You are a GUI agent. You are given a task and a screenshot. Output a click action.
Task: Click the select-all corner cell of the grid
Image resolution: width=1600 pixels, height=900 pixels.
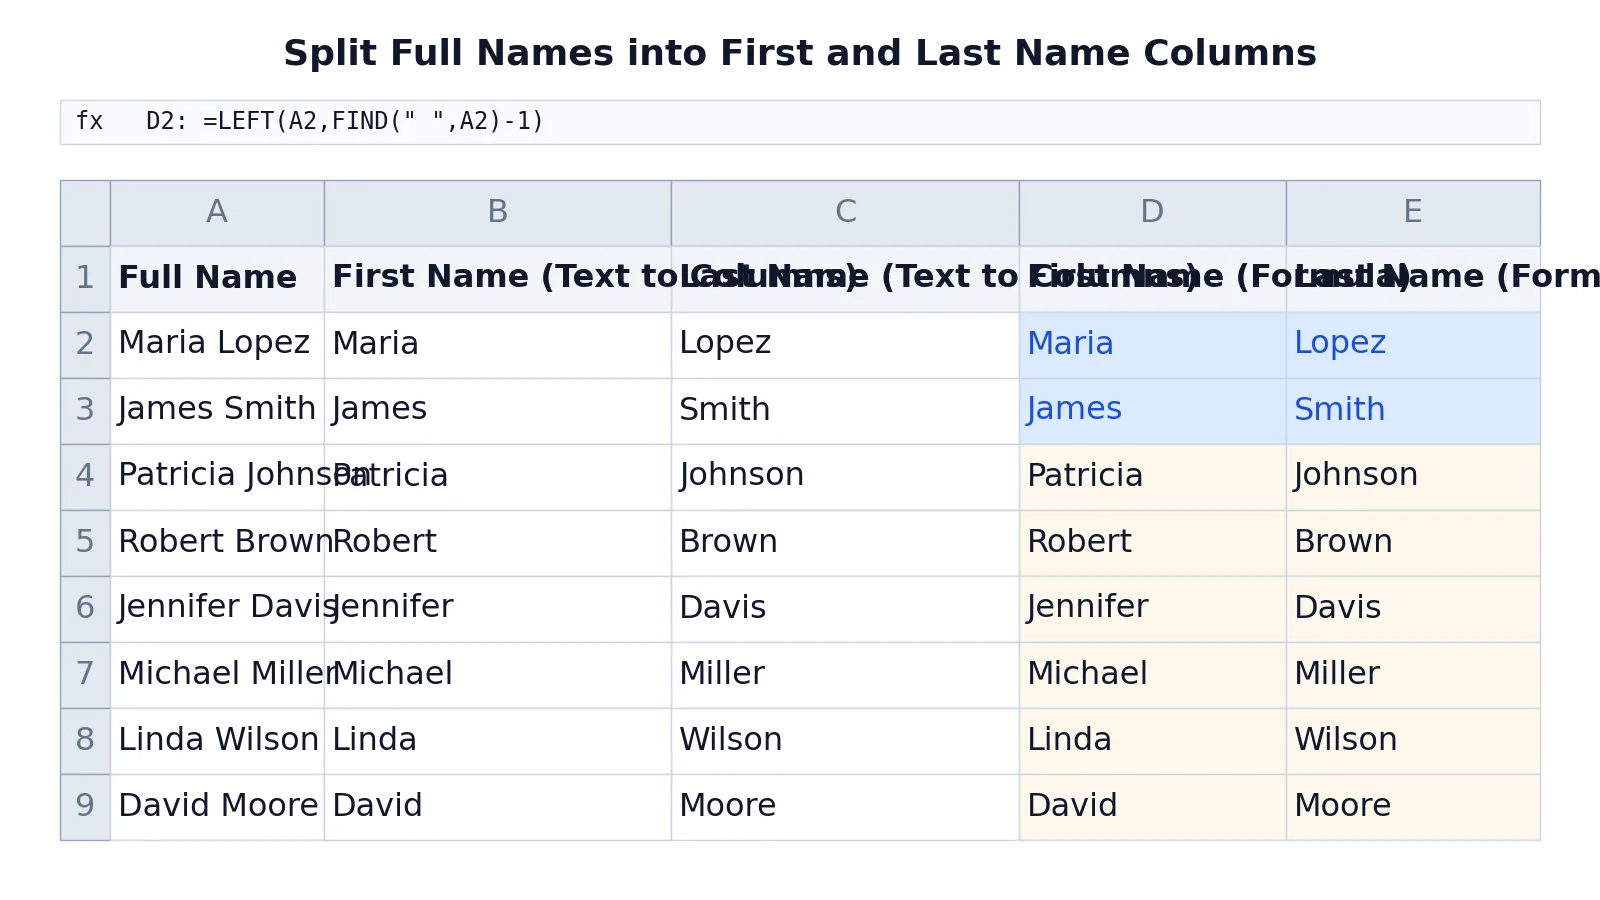coord(85,213)
